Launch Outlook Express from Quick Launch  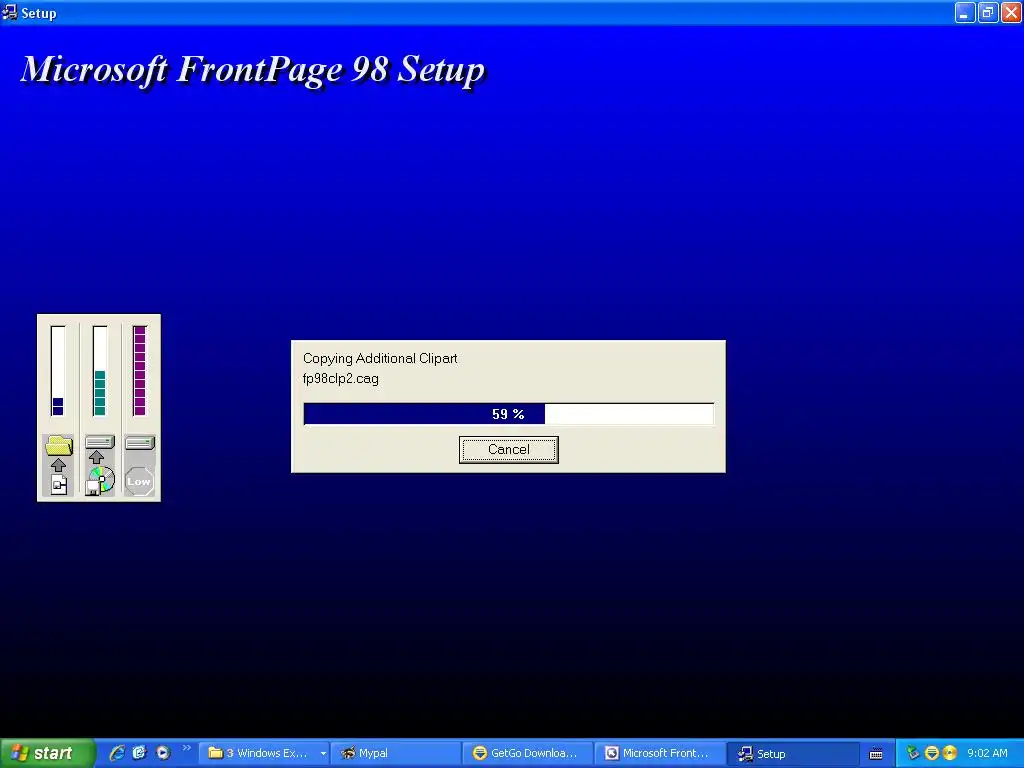[x=139, y=753]
